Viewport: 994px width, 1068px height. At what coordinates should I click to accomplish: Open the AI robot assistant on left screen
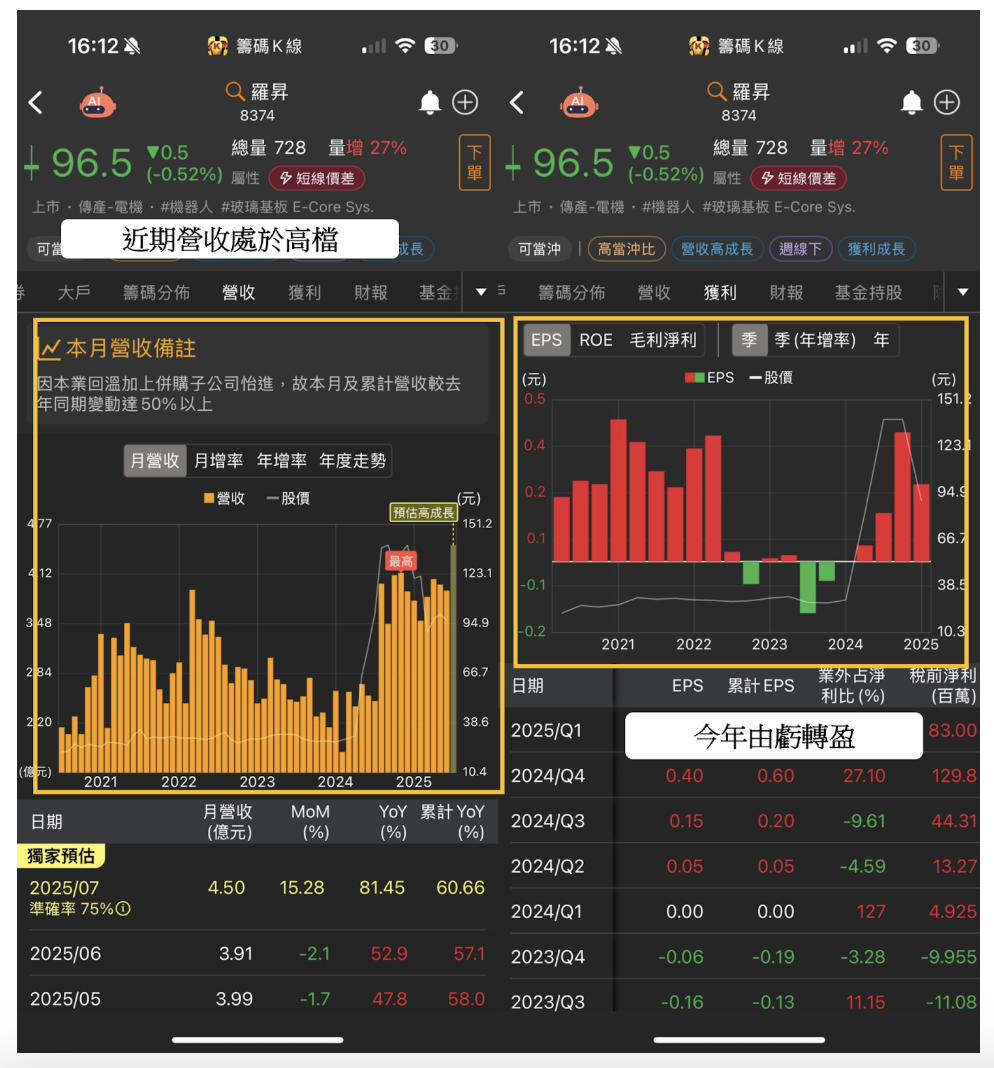pyautogui.click(x=97, y=102)
